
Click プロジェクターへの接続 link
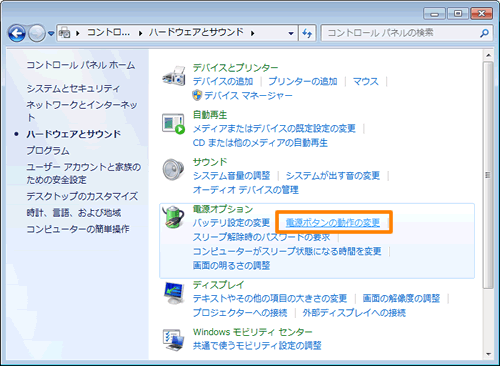240,313
